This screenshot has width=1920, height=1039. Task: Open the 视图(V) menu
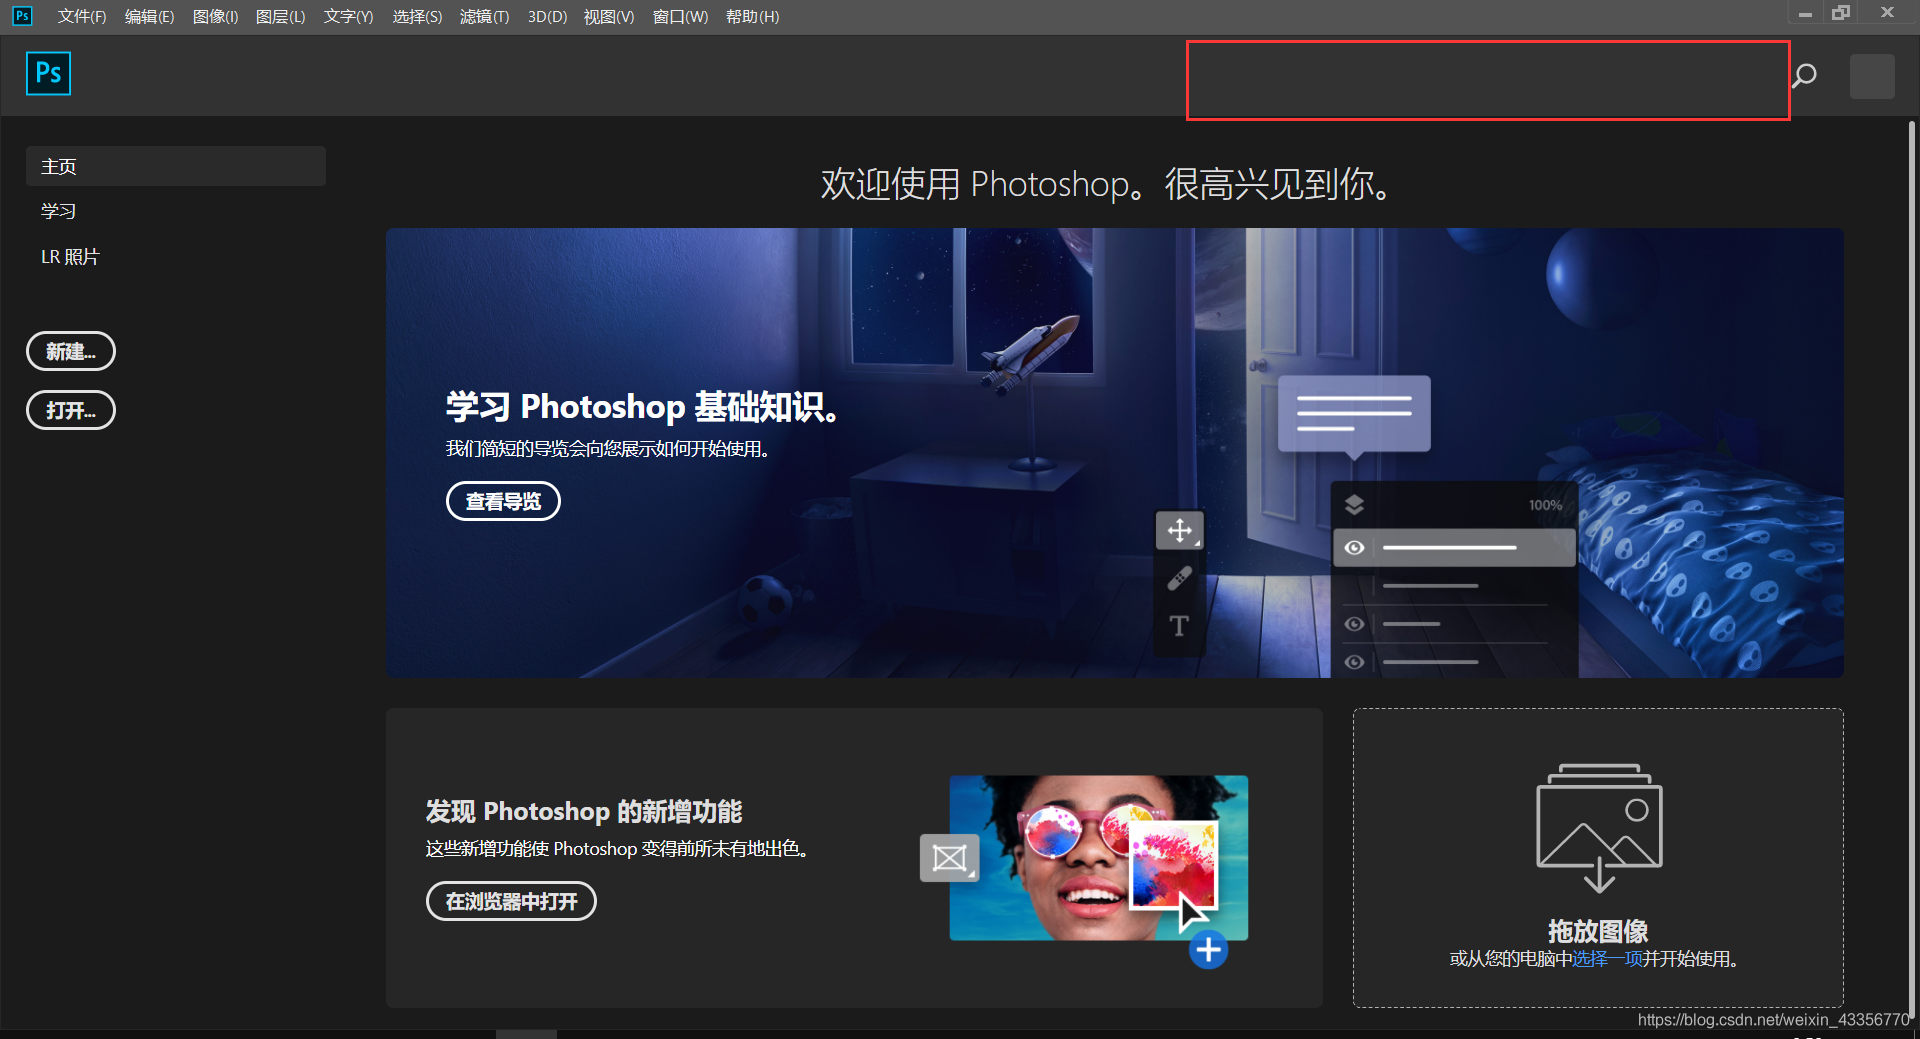(x=609, y=16)
